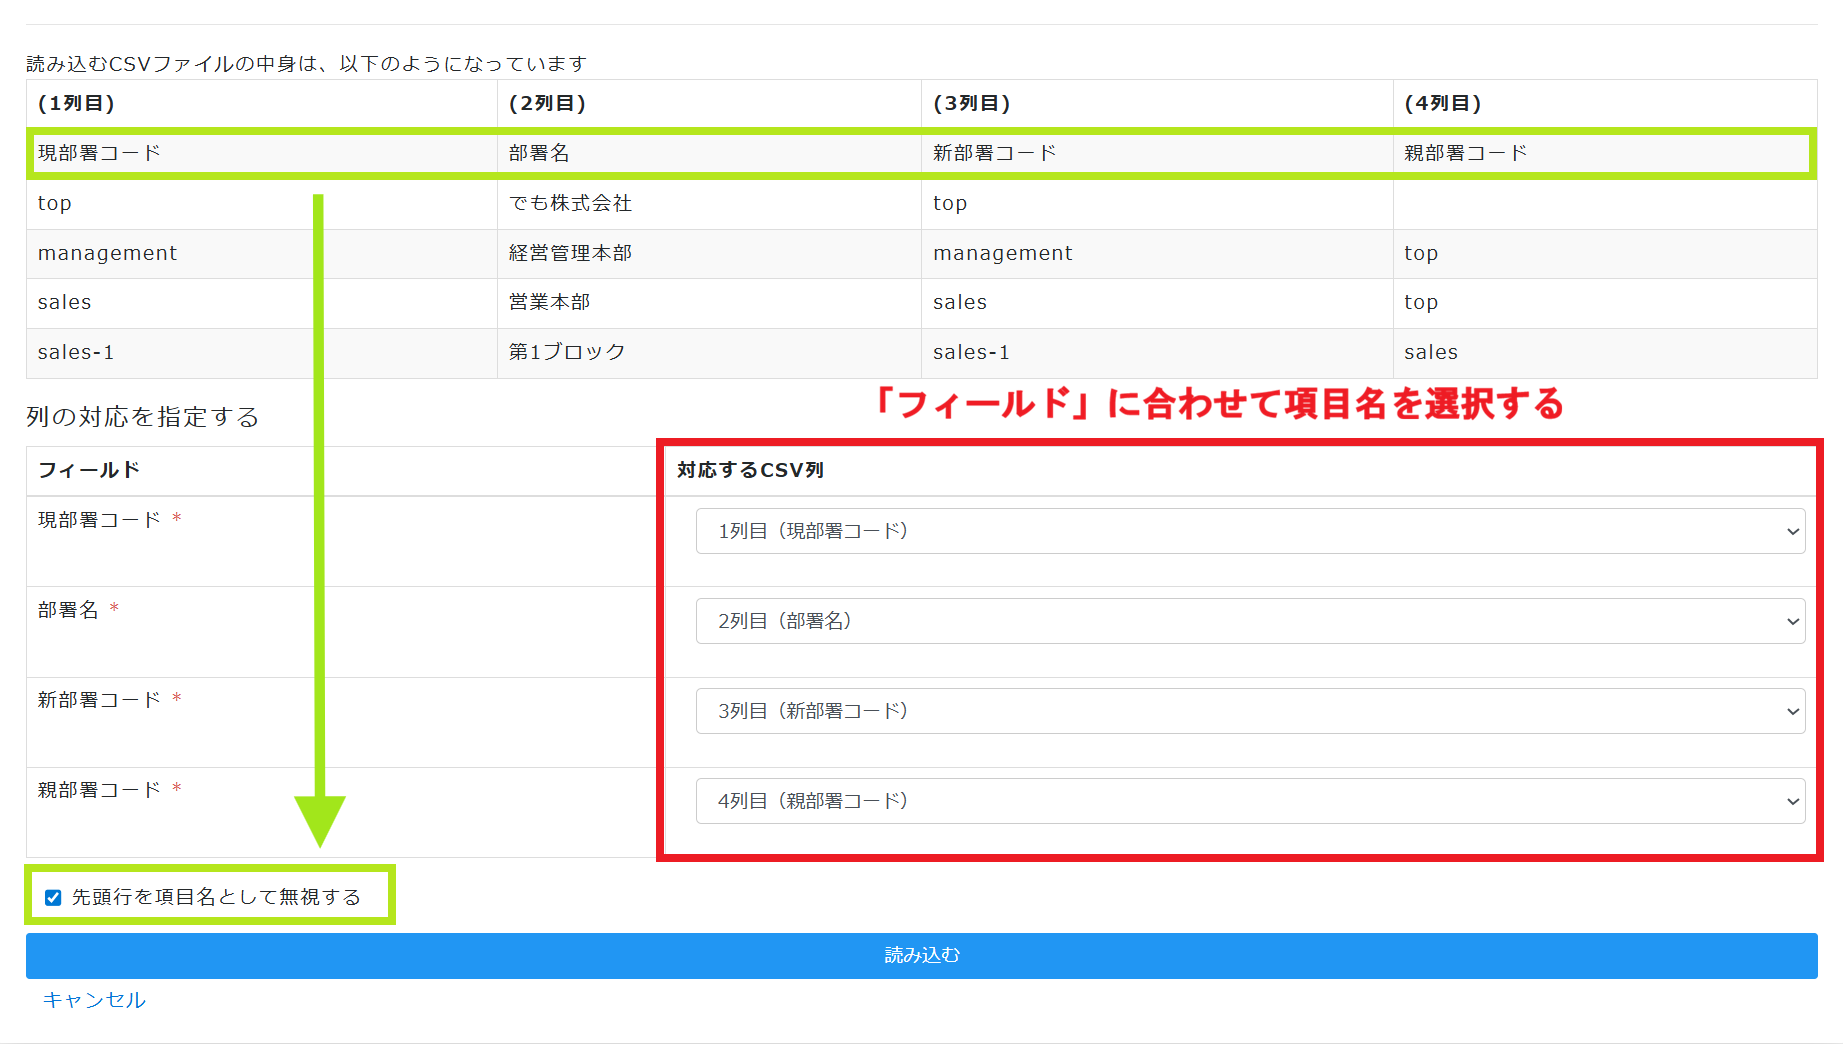This screenshot has width=1843, height=1044.
Task: Click the フィールド table header
Action: [89, 470]
